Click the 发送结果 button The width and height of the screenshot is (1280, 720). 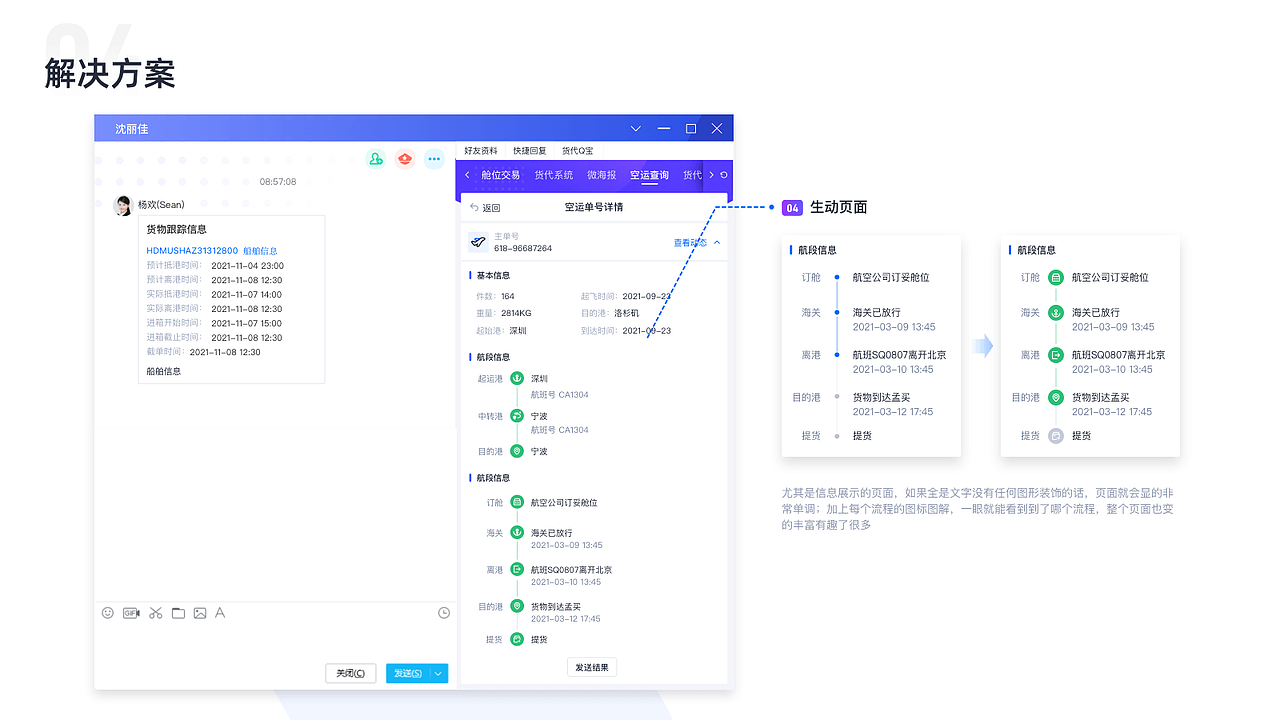tap(591, 667)
